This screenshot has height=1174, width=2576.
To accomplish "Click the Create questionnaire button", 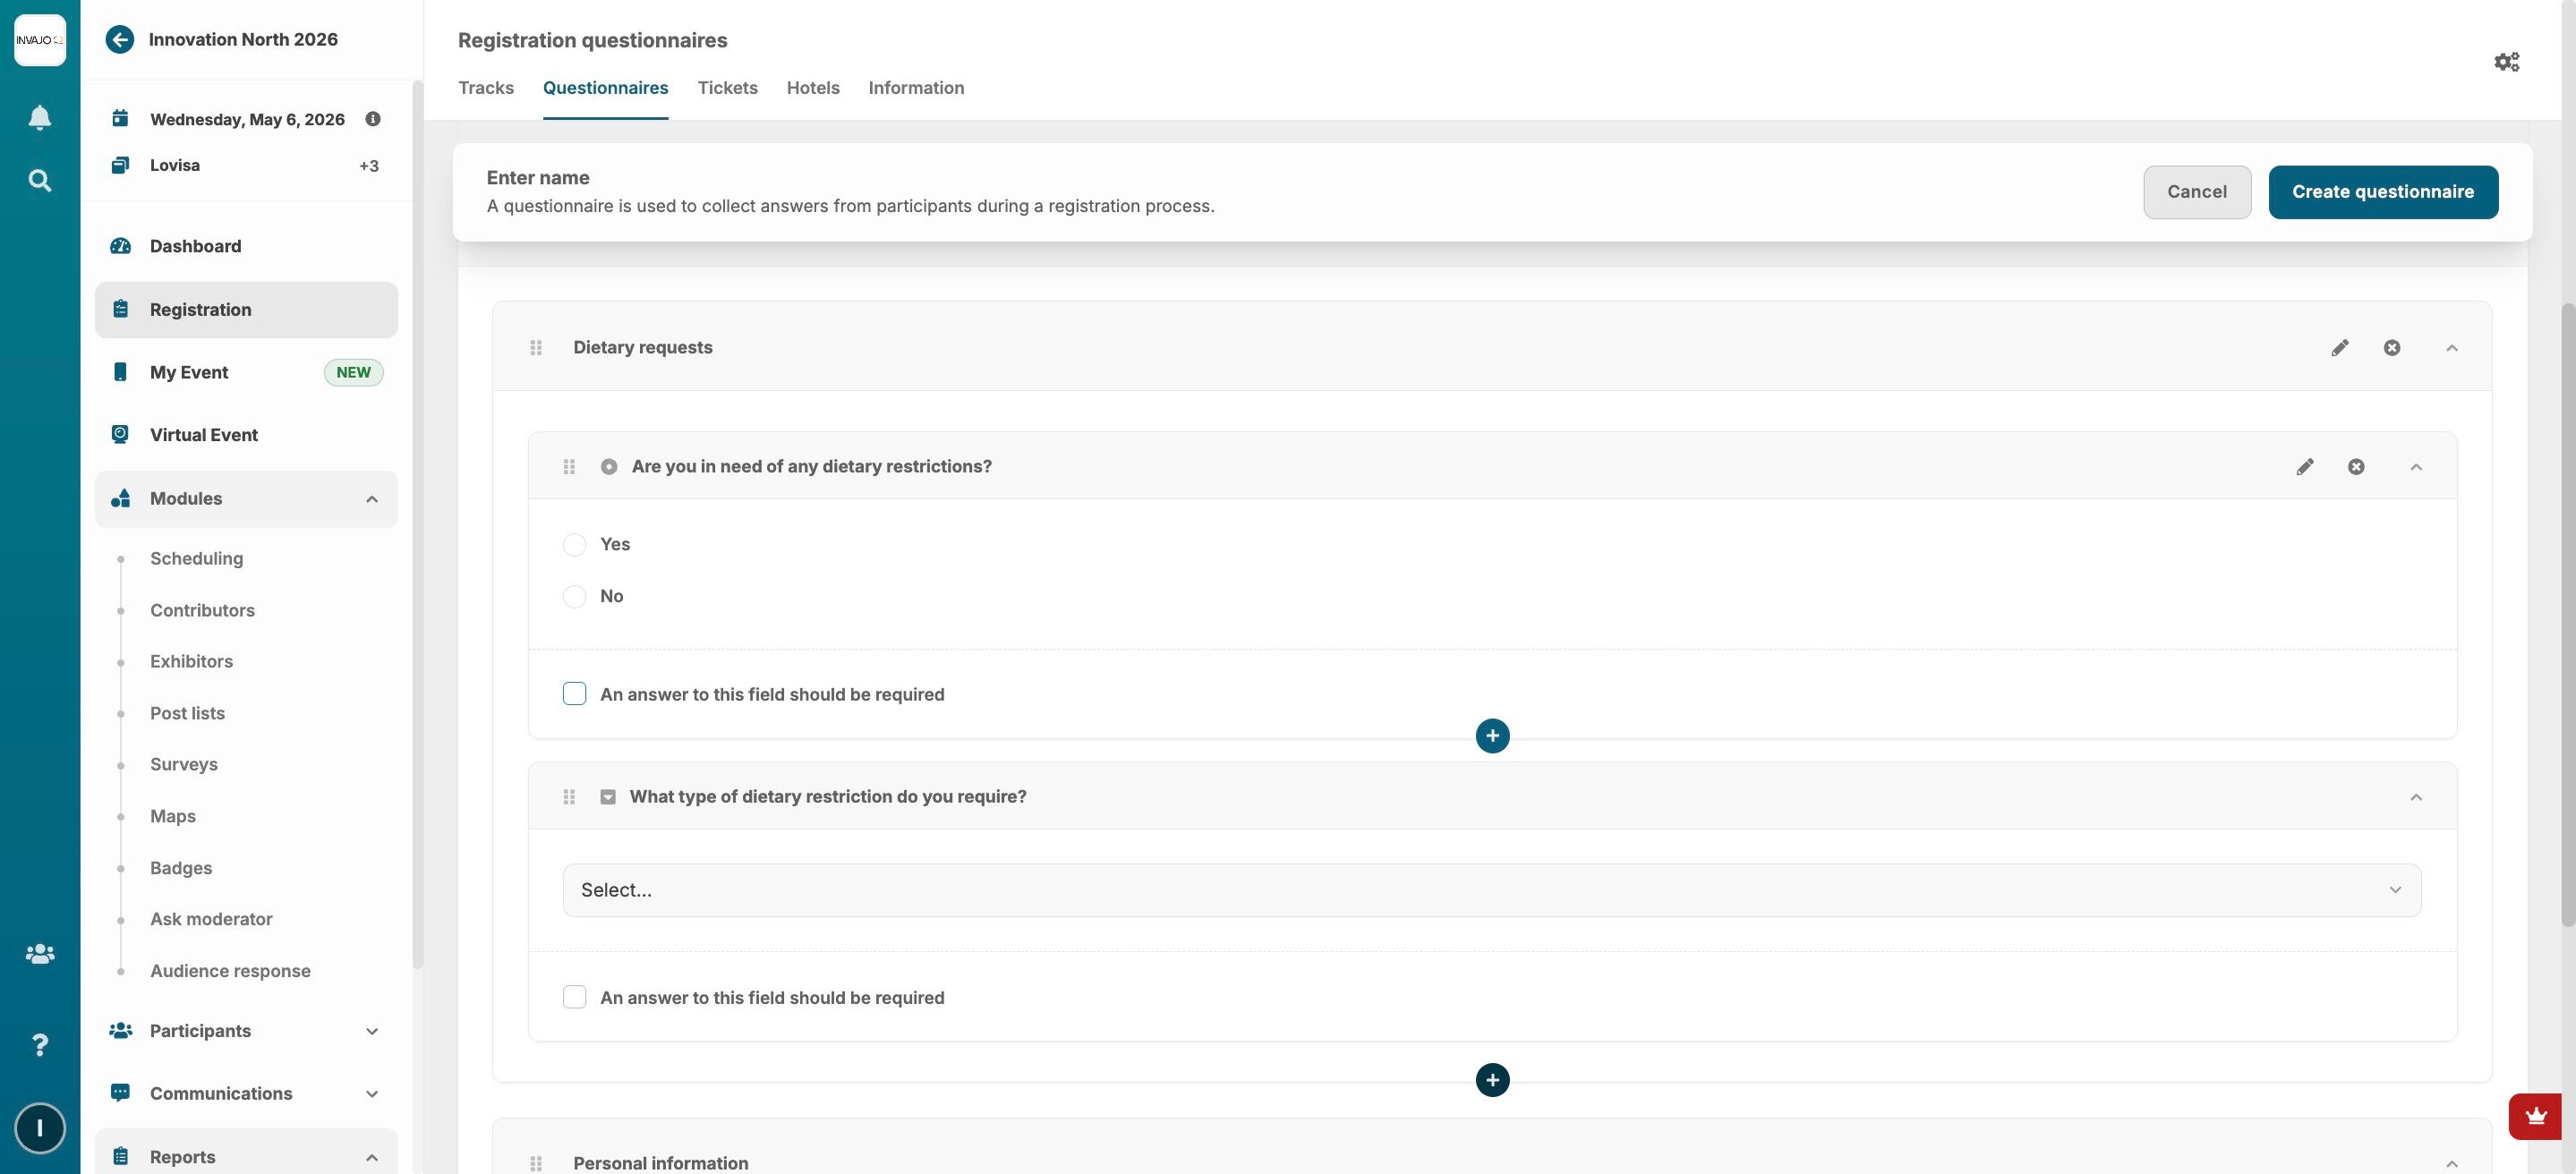I will pos(2382,192).
